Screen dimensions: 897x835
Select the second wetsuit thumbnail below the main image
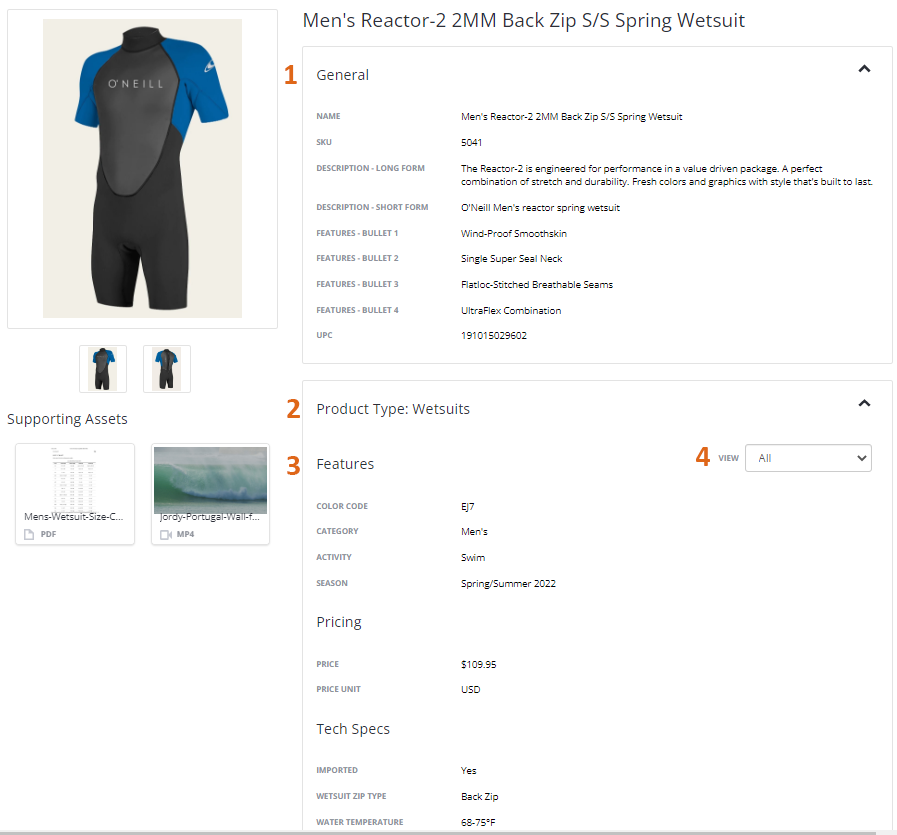point(166,369)
